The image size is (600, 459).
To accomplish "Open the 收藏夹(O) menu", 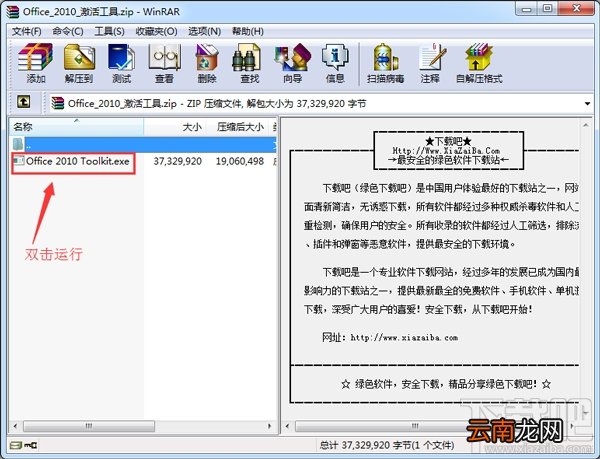I will tap(156, 31).
